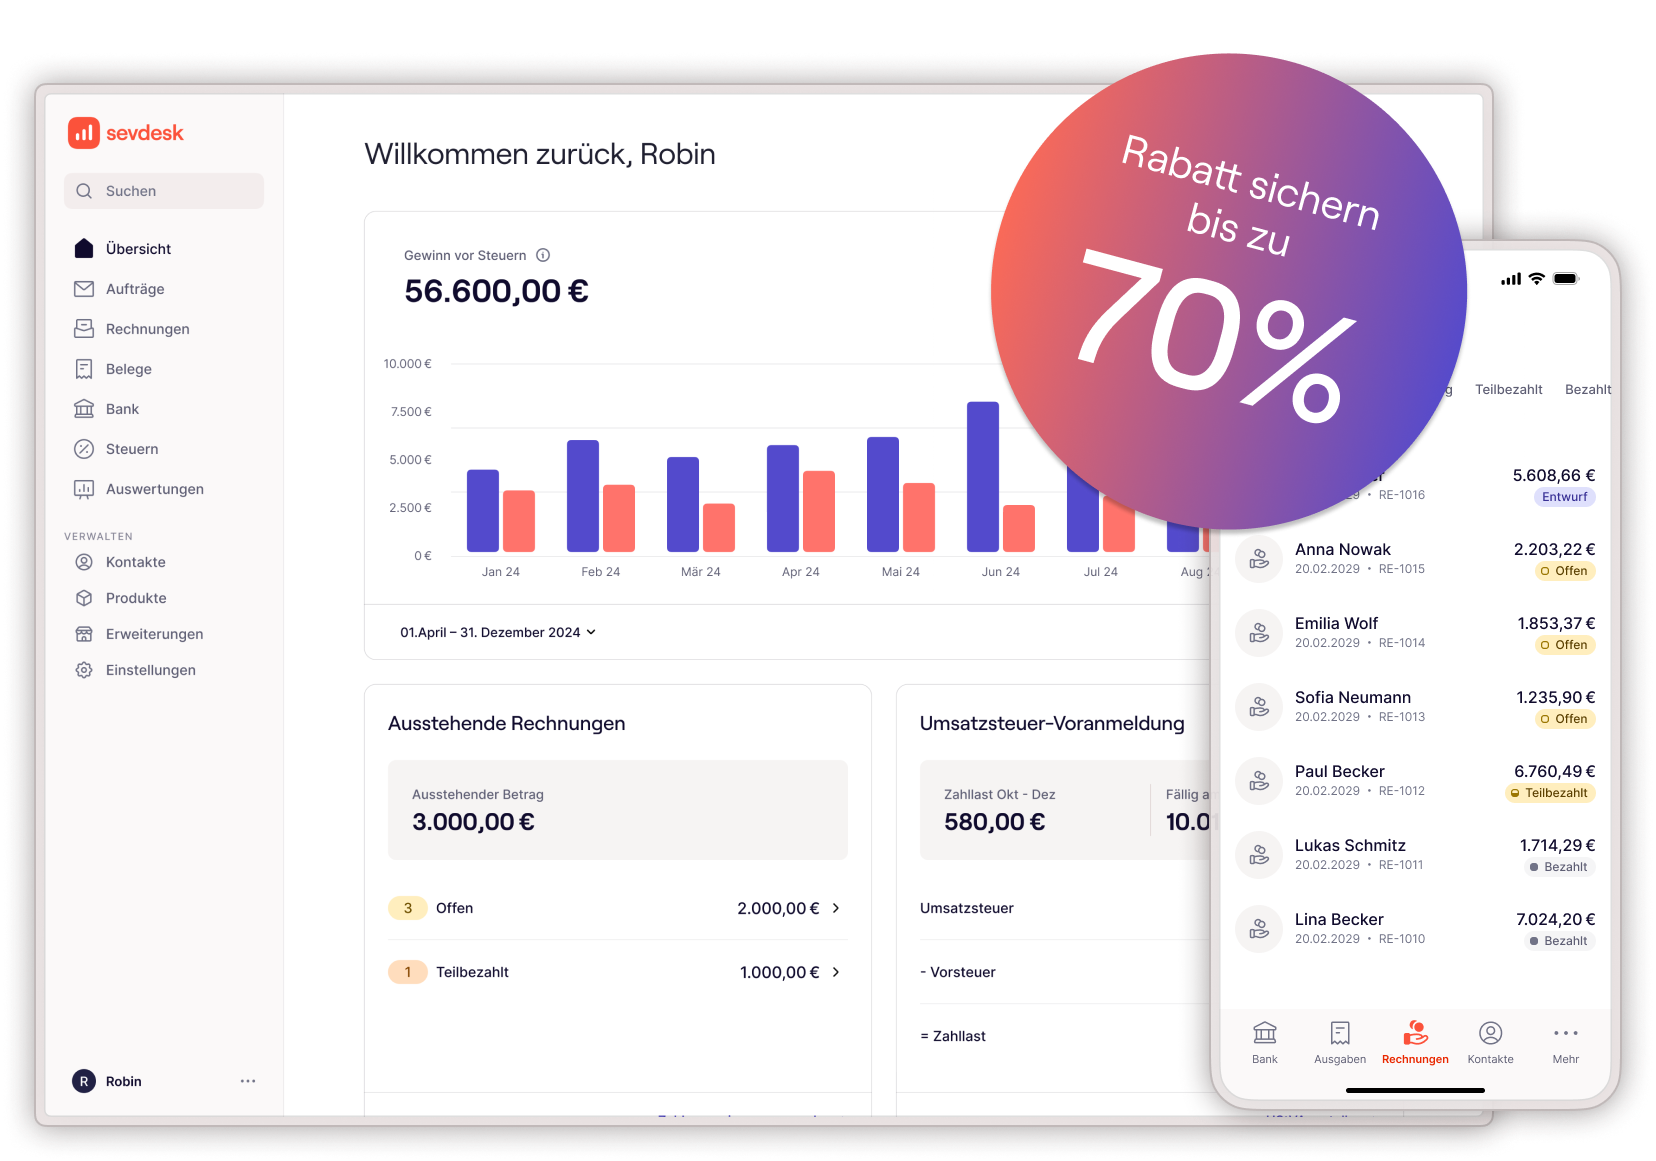Open the Bank section from sidebar
1656x1161 pixels.
(122, 408)
